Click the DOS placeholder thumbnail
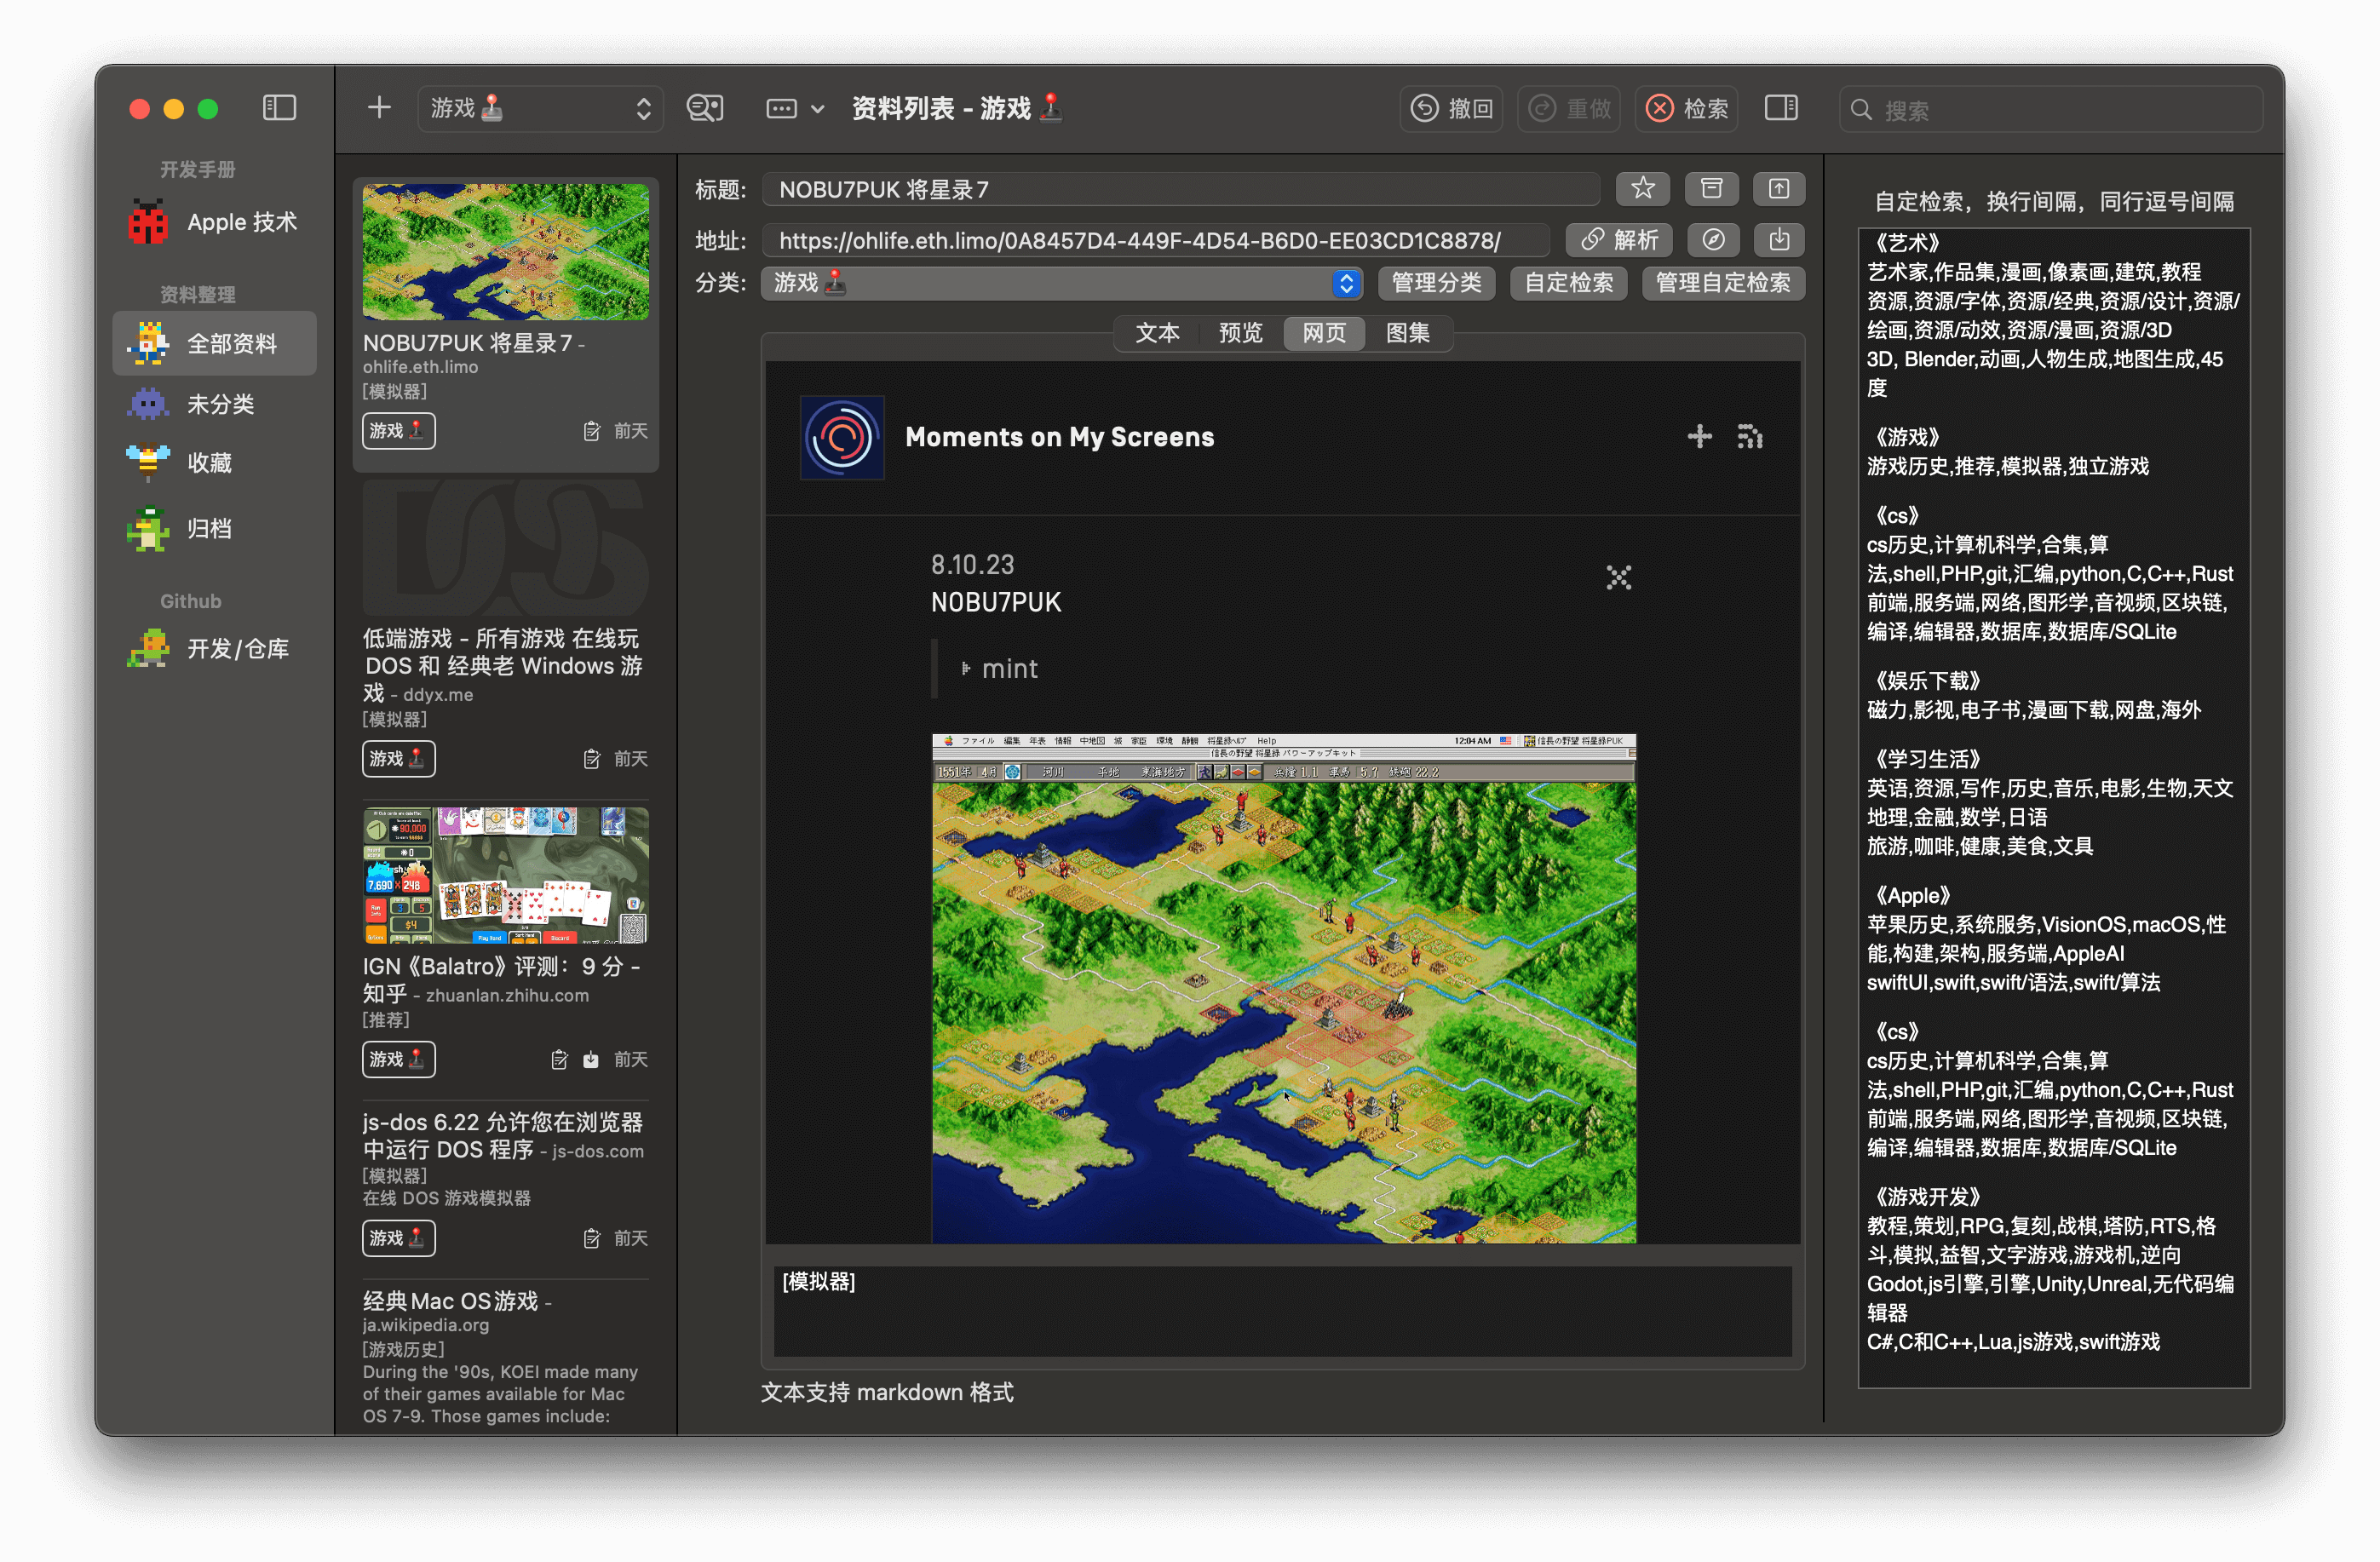The image size is (2380, 1562). pos(505,548)
